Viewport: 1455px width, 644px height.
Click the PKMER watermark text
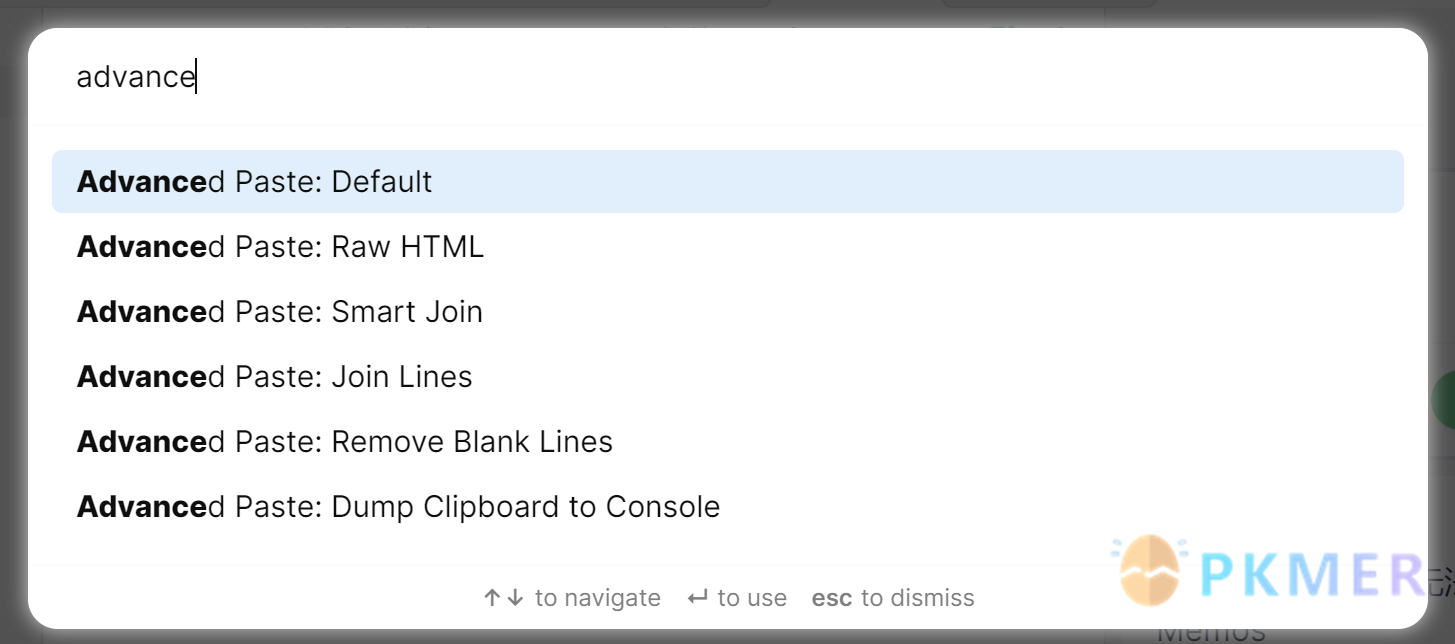(x=1310, y=573)
